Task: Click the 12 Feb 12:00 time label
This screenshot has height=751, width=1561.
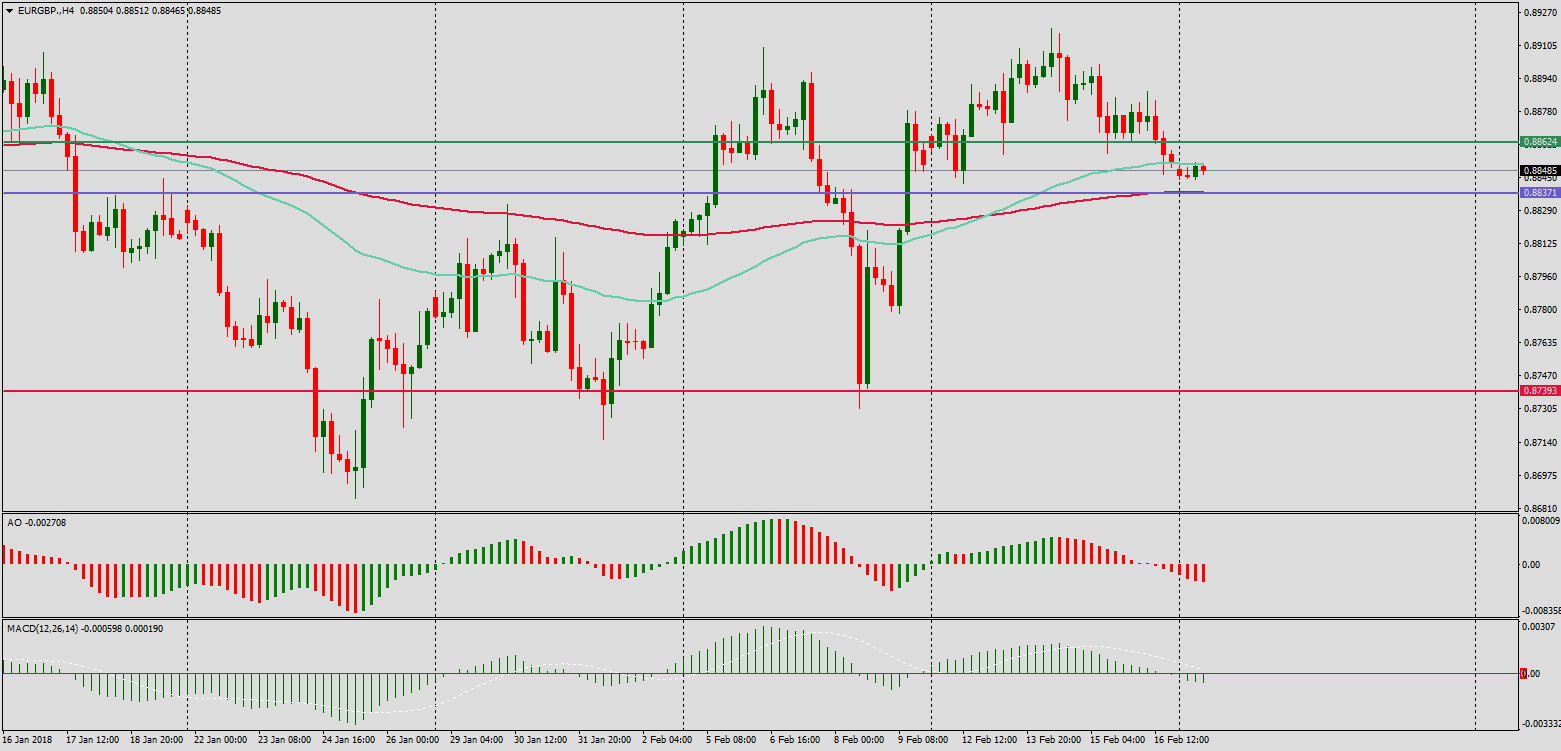Action: point(987,740)
